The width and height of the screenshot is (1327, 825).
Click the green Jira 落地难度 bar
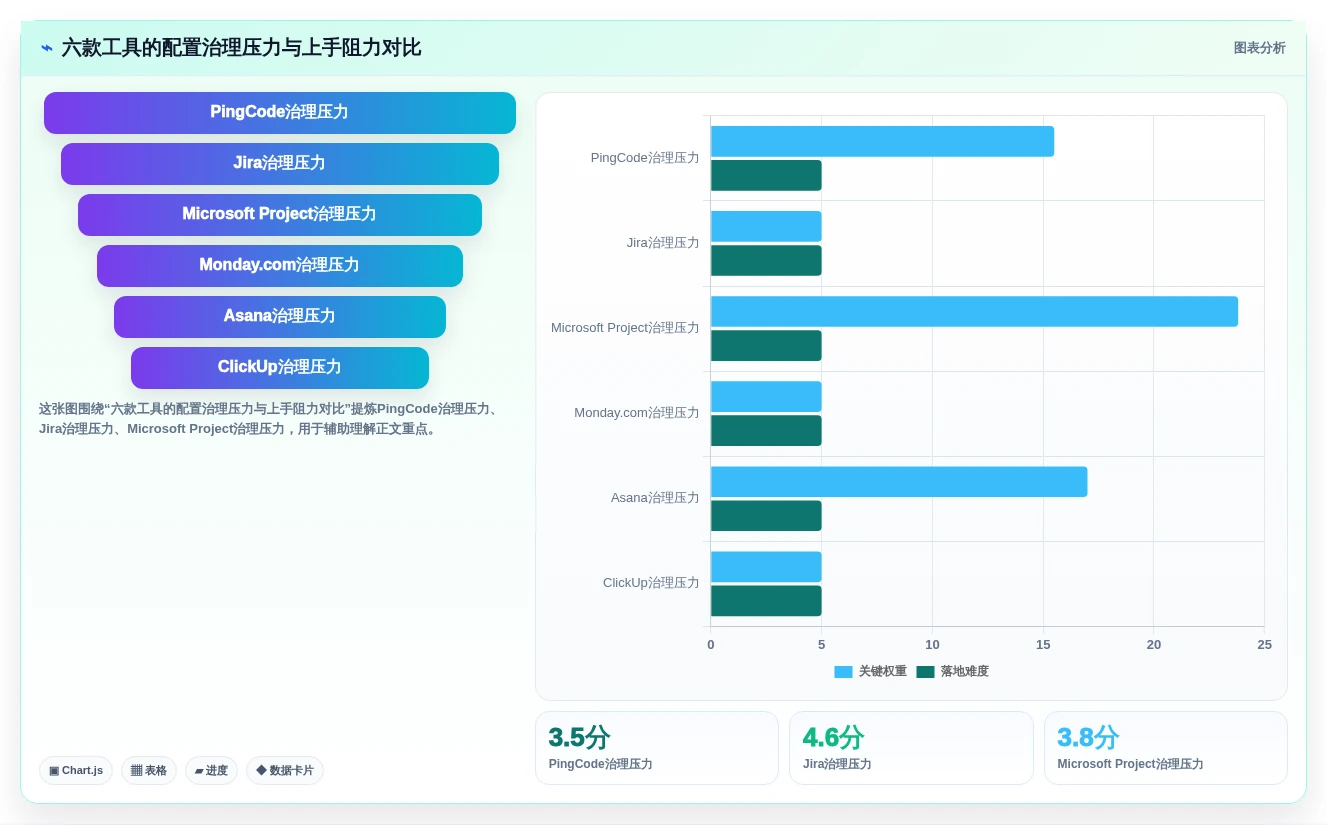[x=766, y=261]
